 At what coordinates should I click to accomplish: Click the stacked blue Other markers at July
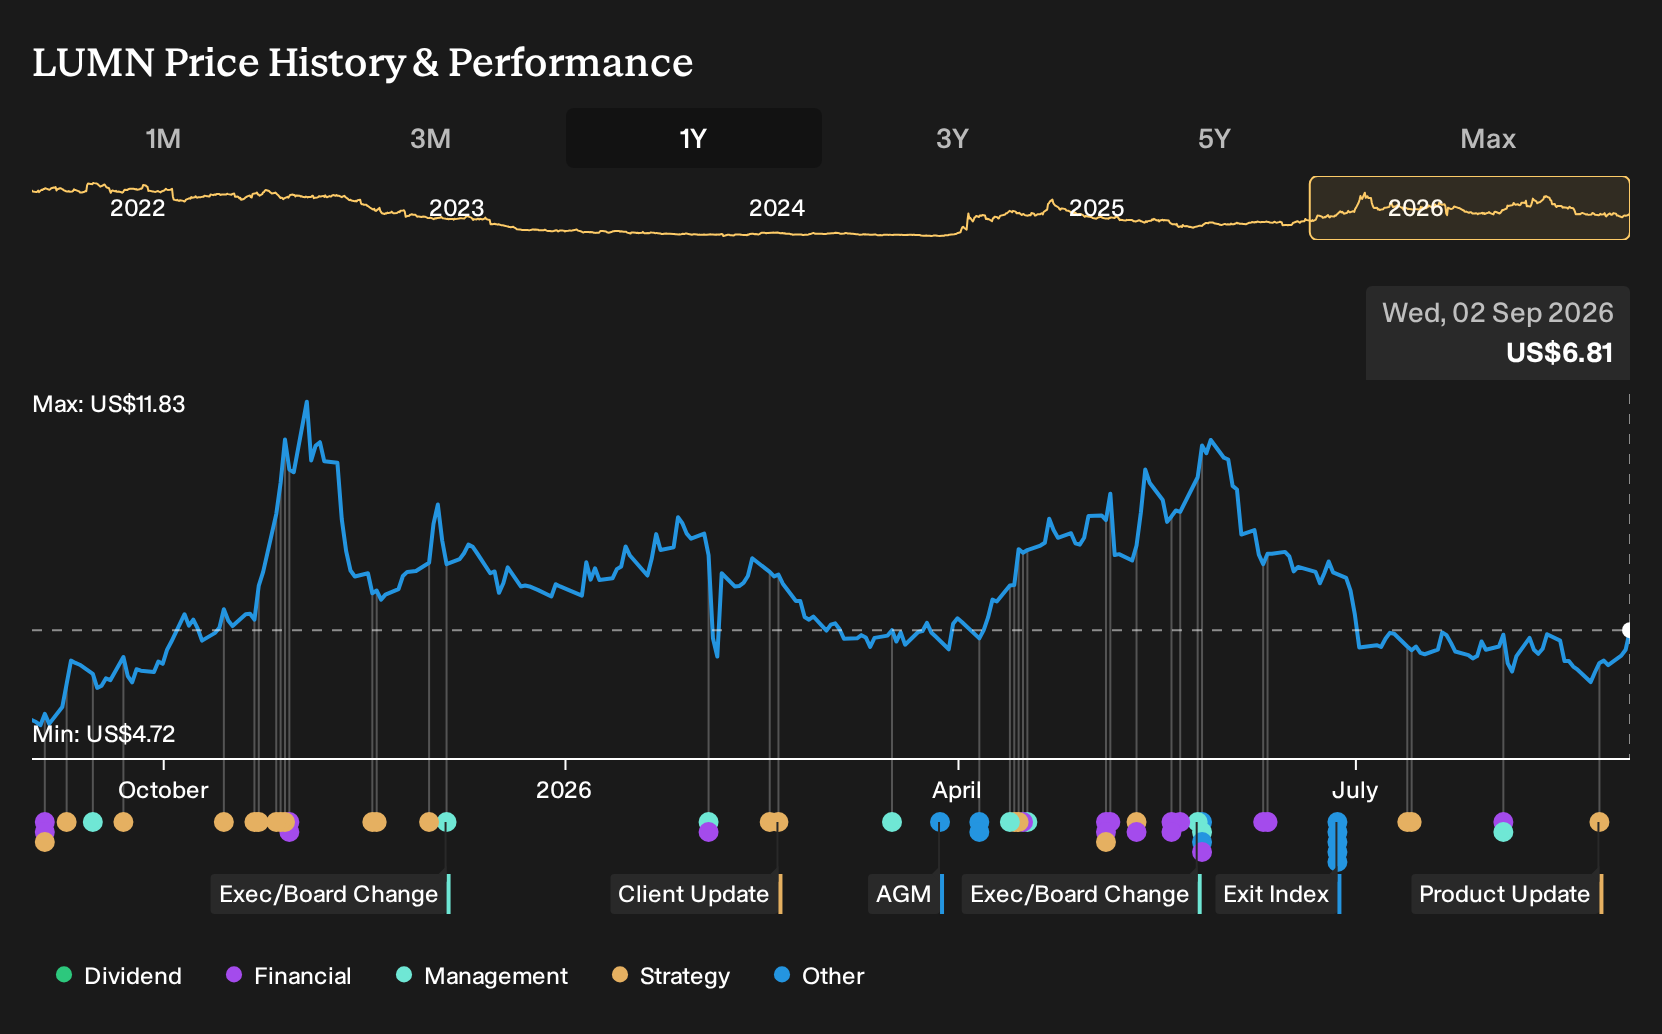[1337, 841]
